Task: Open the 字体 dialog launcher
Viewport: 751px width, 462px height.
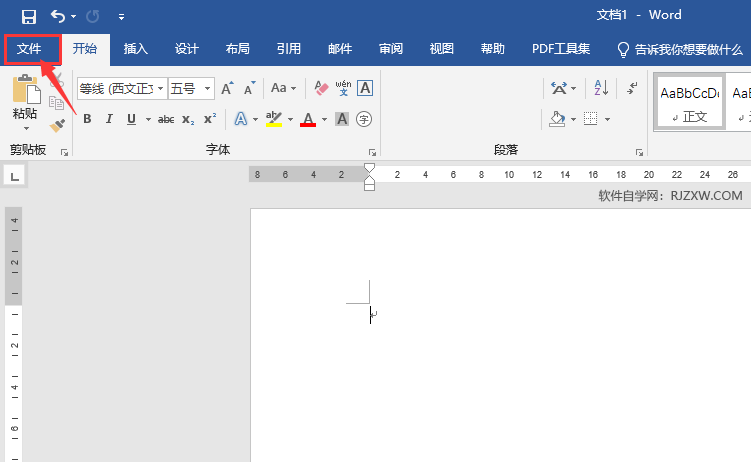Action: 372,152
